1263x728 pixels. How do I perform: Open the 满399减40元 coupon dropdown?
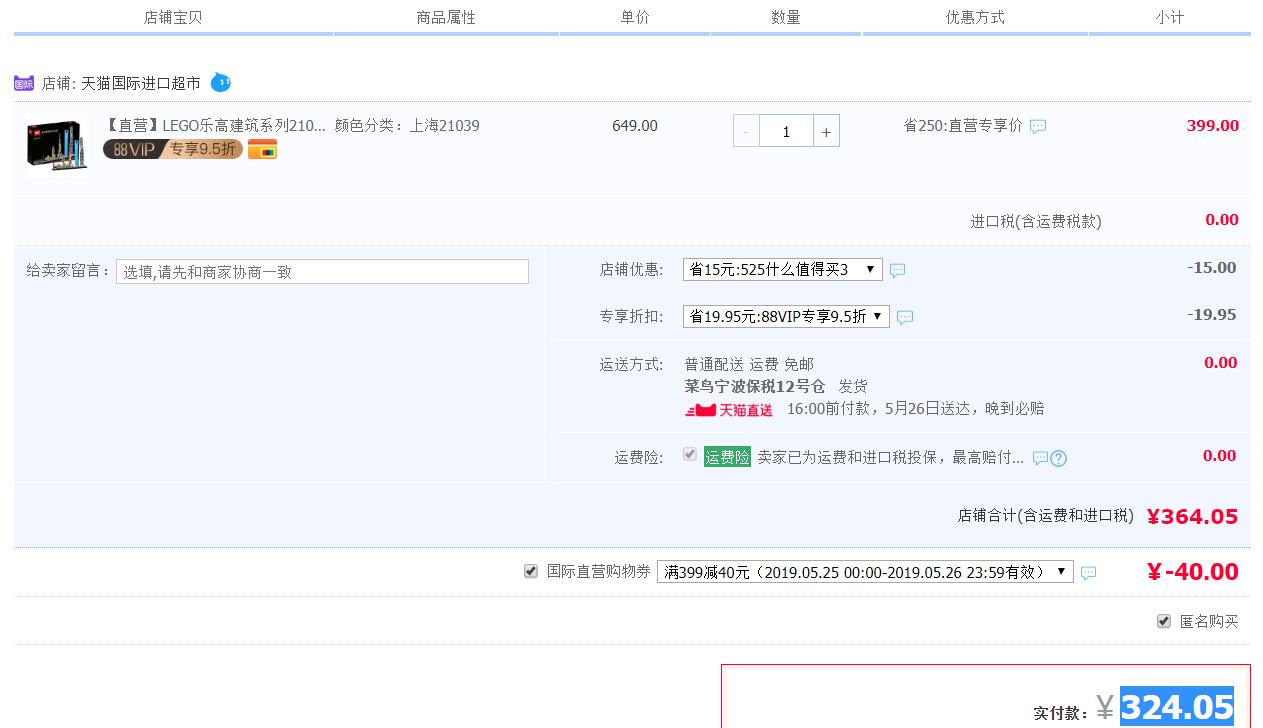pos(865,572)
